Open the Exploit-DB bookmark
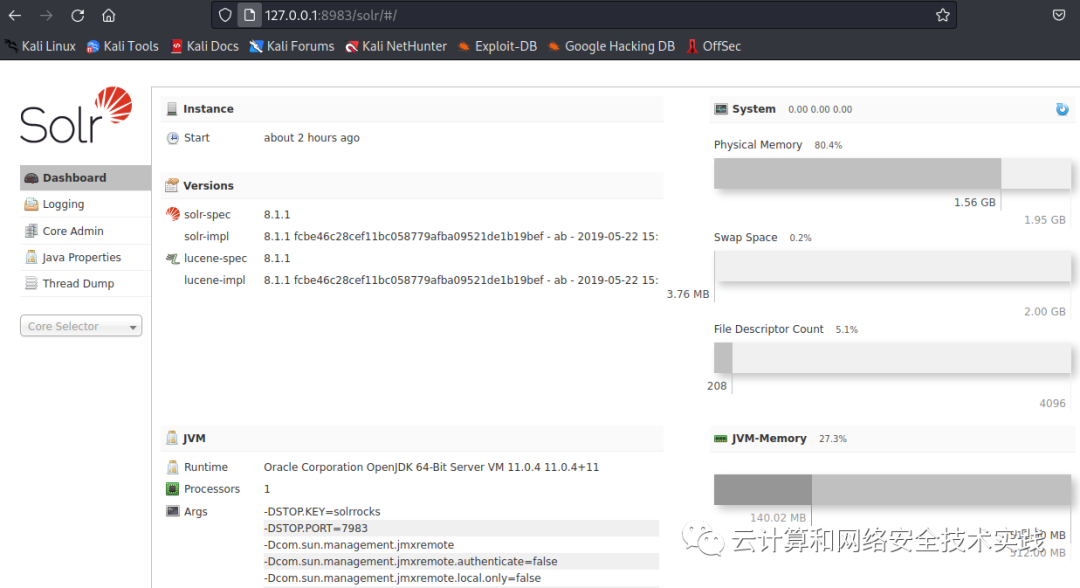Screen dimensions: 1080x588 497,46
